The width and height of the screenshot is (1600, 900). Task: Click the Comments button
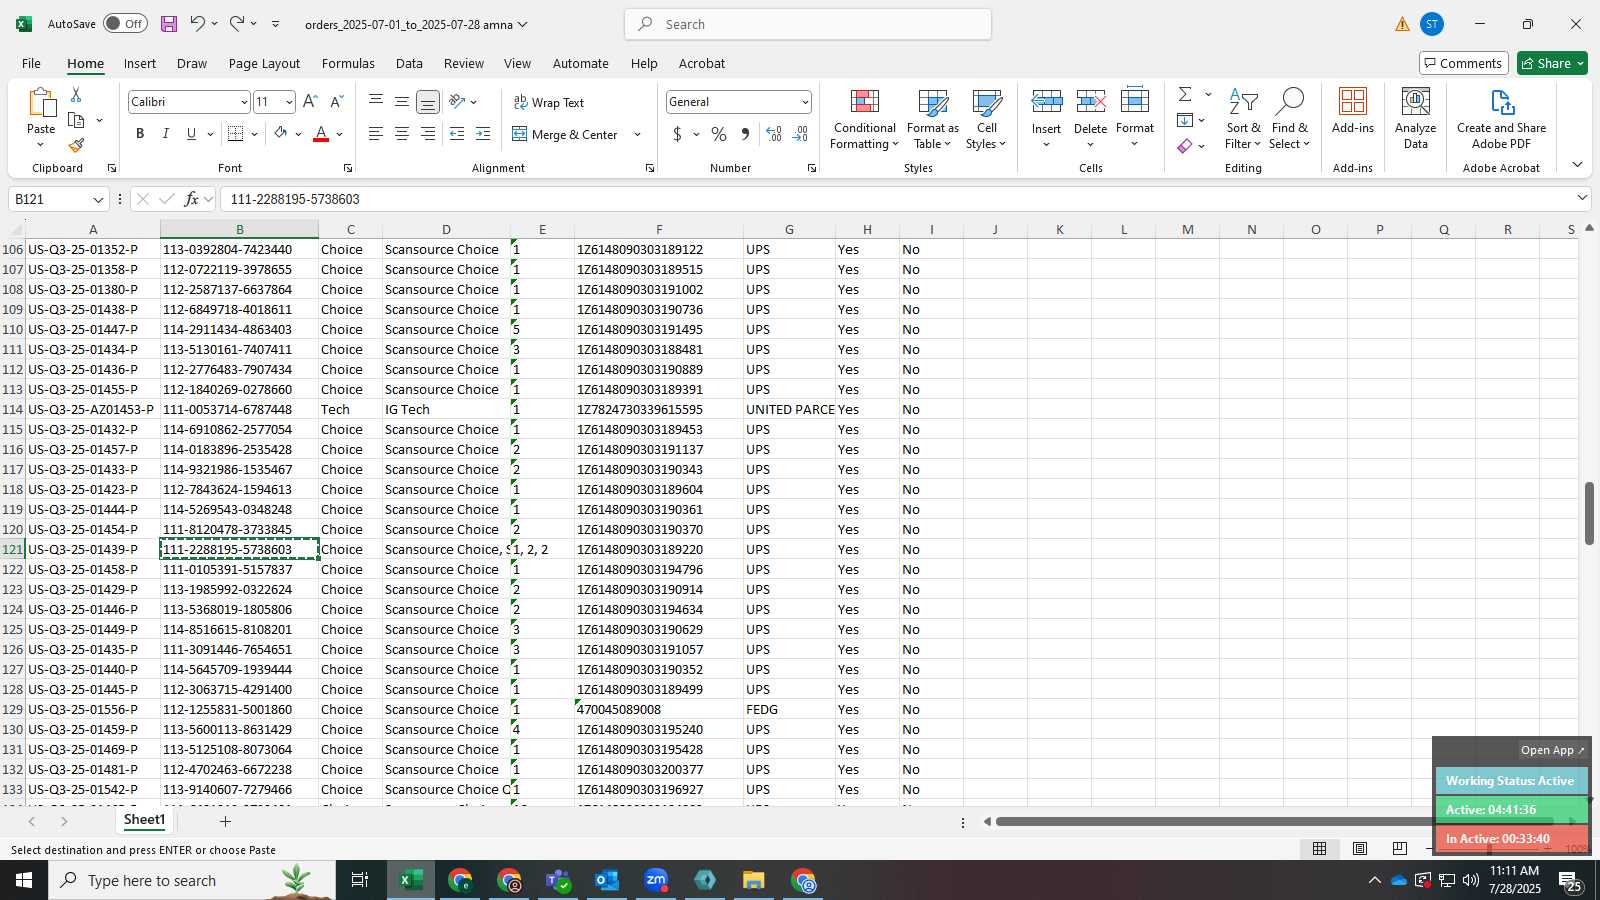1463,63
